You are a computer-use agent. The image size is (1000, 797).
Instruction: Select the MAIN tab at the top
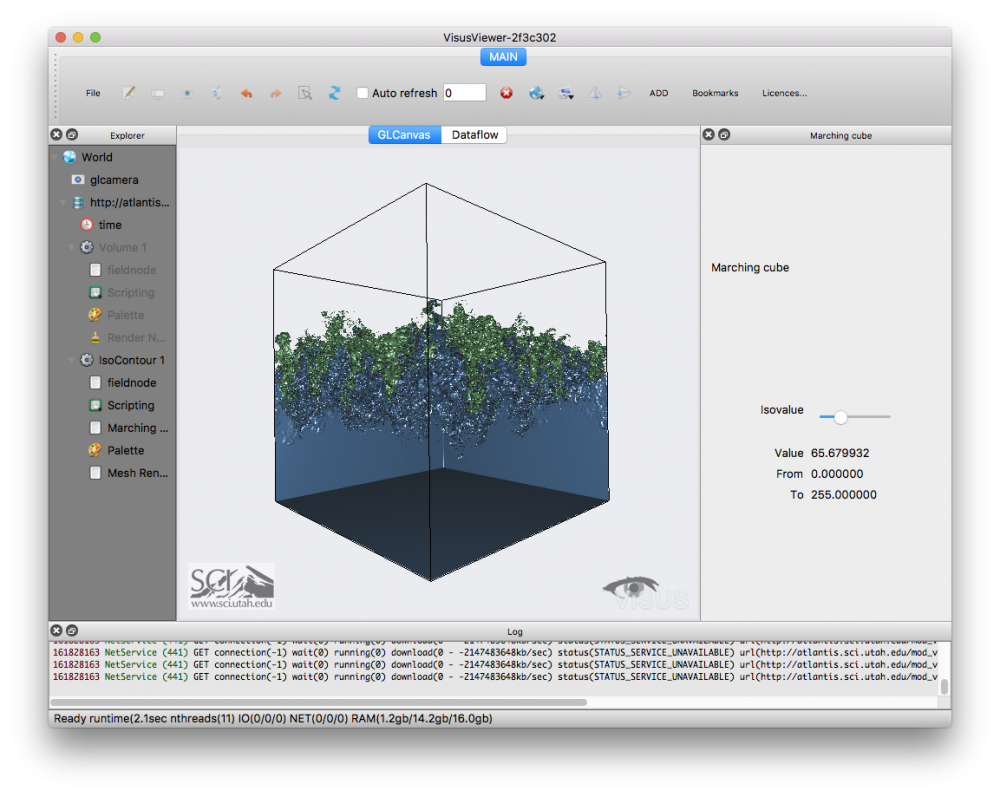point(503,57)
